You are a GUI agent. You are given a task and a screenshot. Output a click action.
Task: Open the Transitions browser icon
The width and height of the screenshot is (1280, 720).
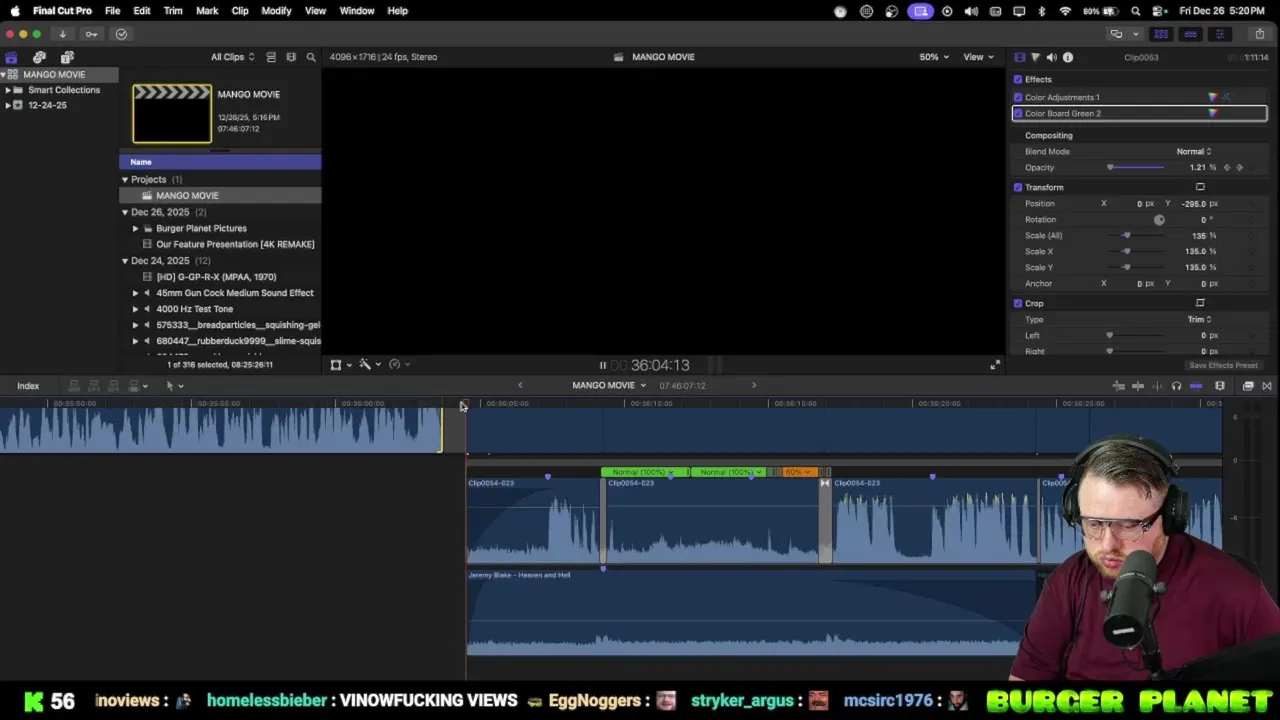[1267, 386]
